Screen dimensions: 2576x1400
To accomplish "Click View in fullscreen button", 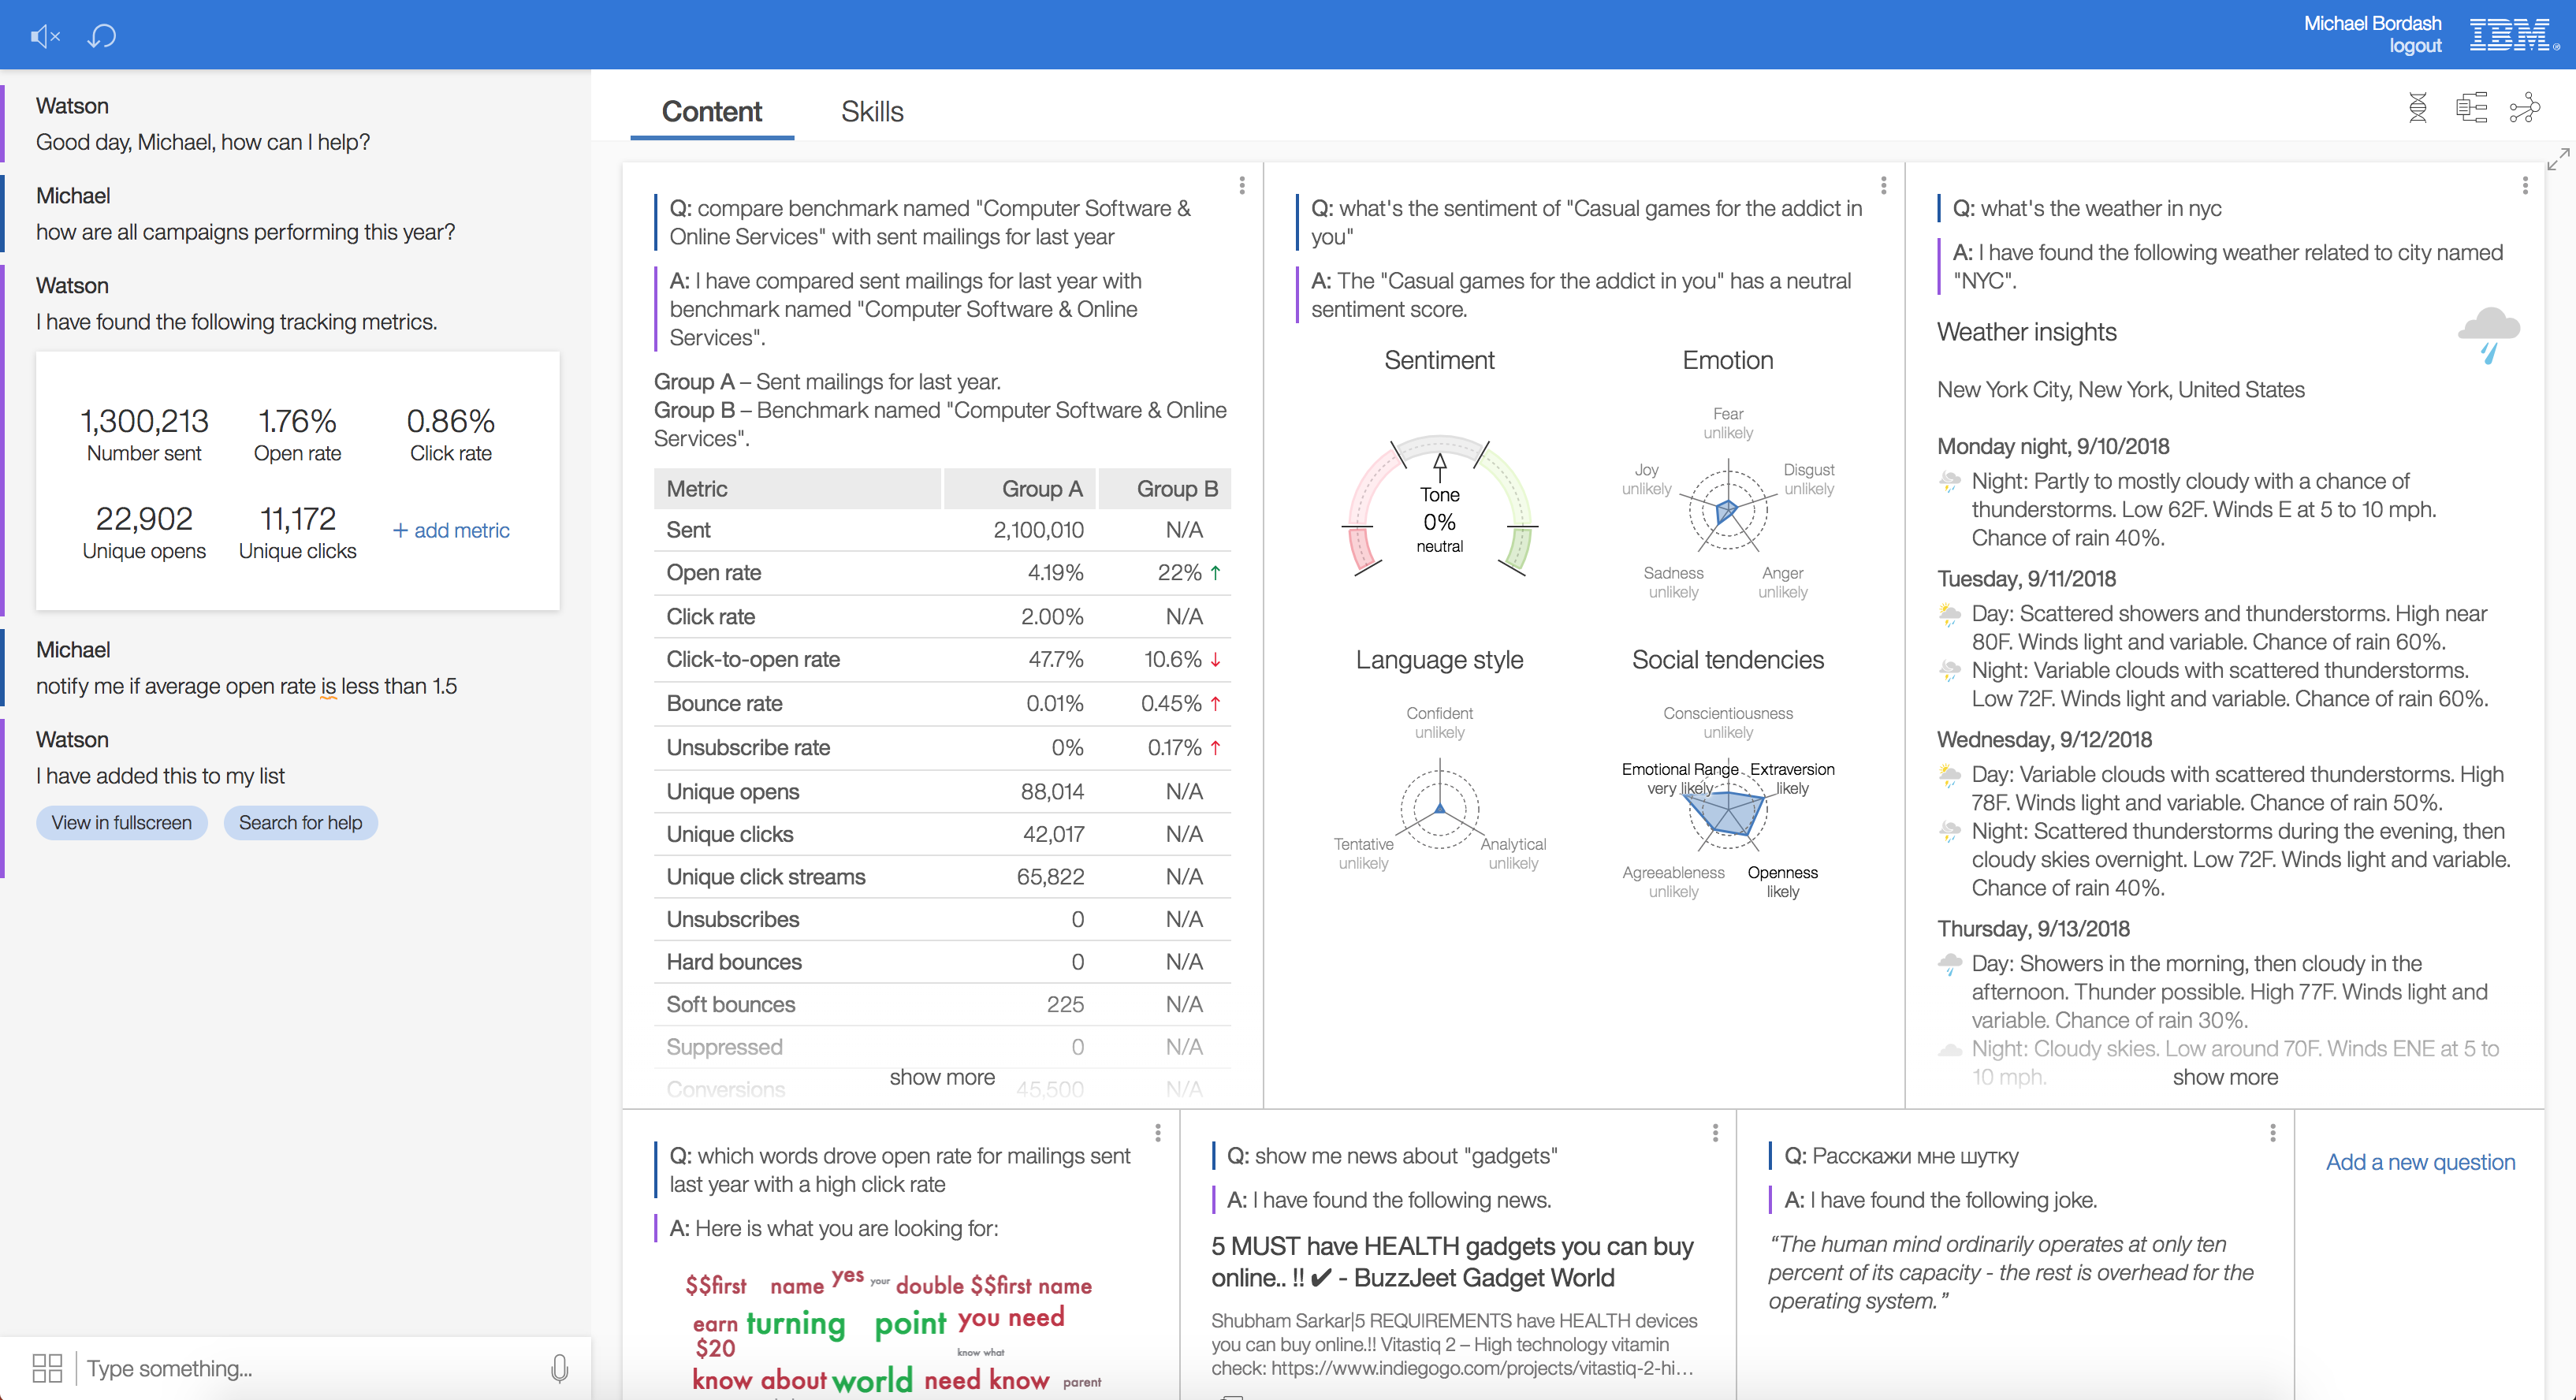I will (122, 822).
